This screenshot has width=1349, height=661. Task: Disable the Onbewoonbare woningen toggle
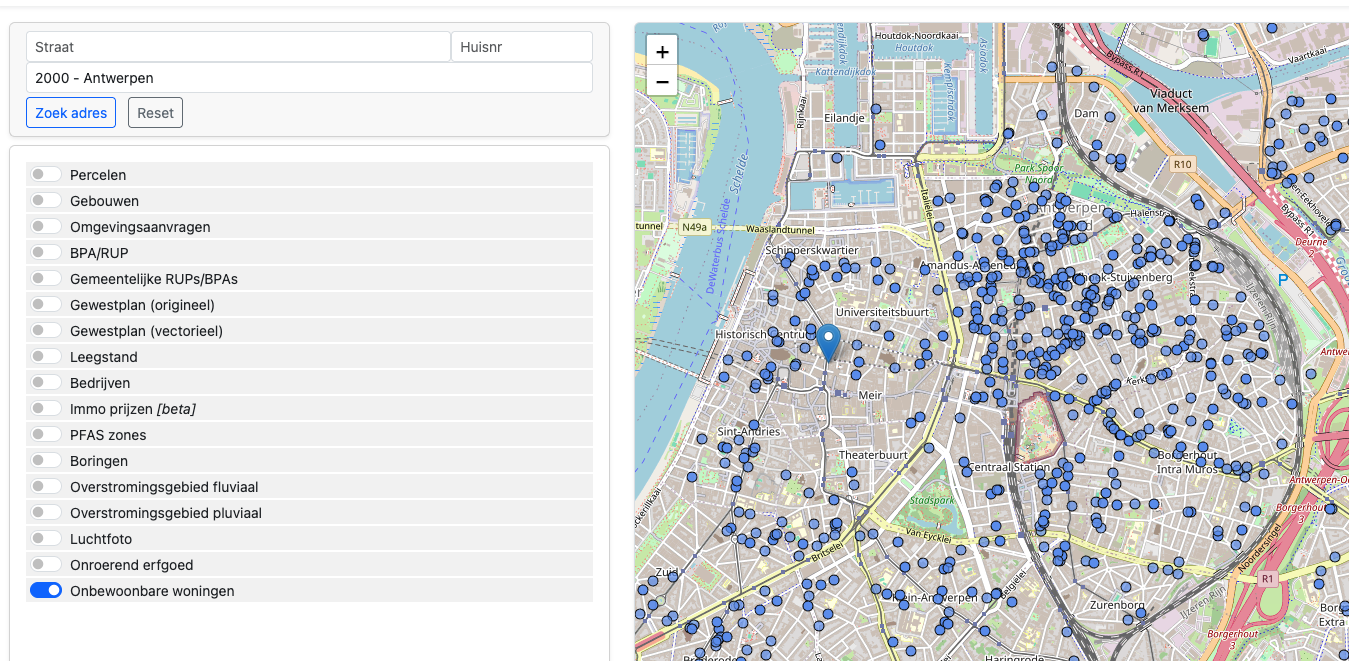pyautogui.click(x=46, y=591)
